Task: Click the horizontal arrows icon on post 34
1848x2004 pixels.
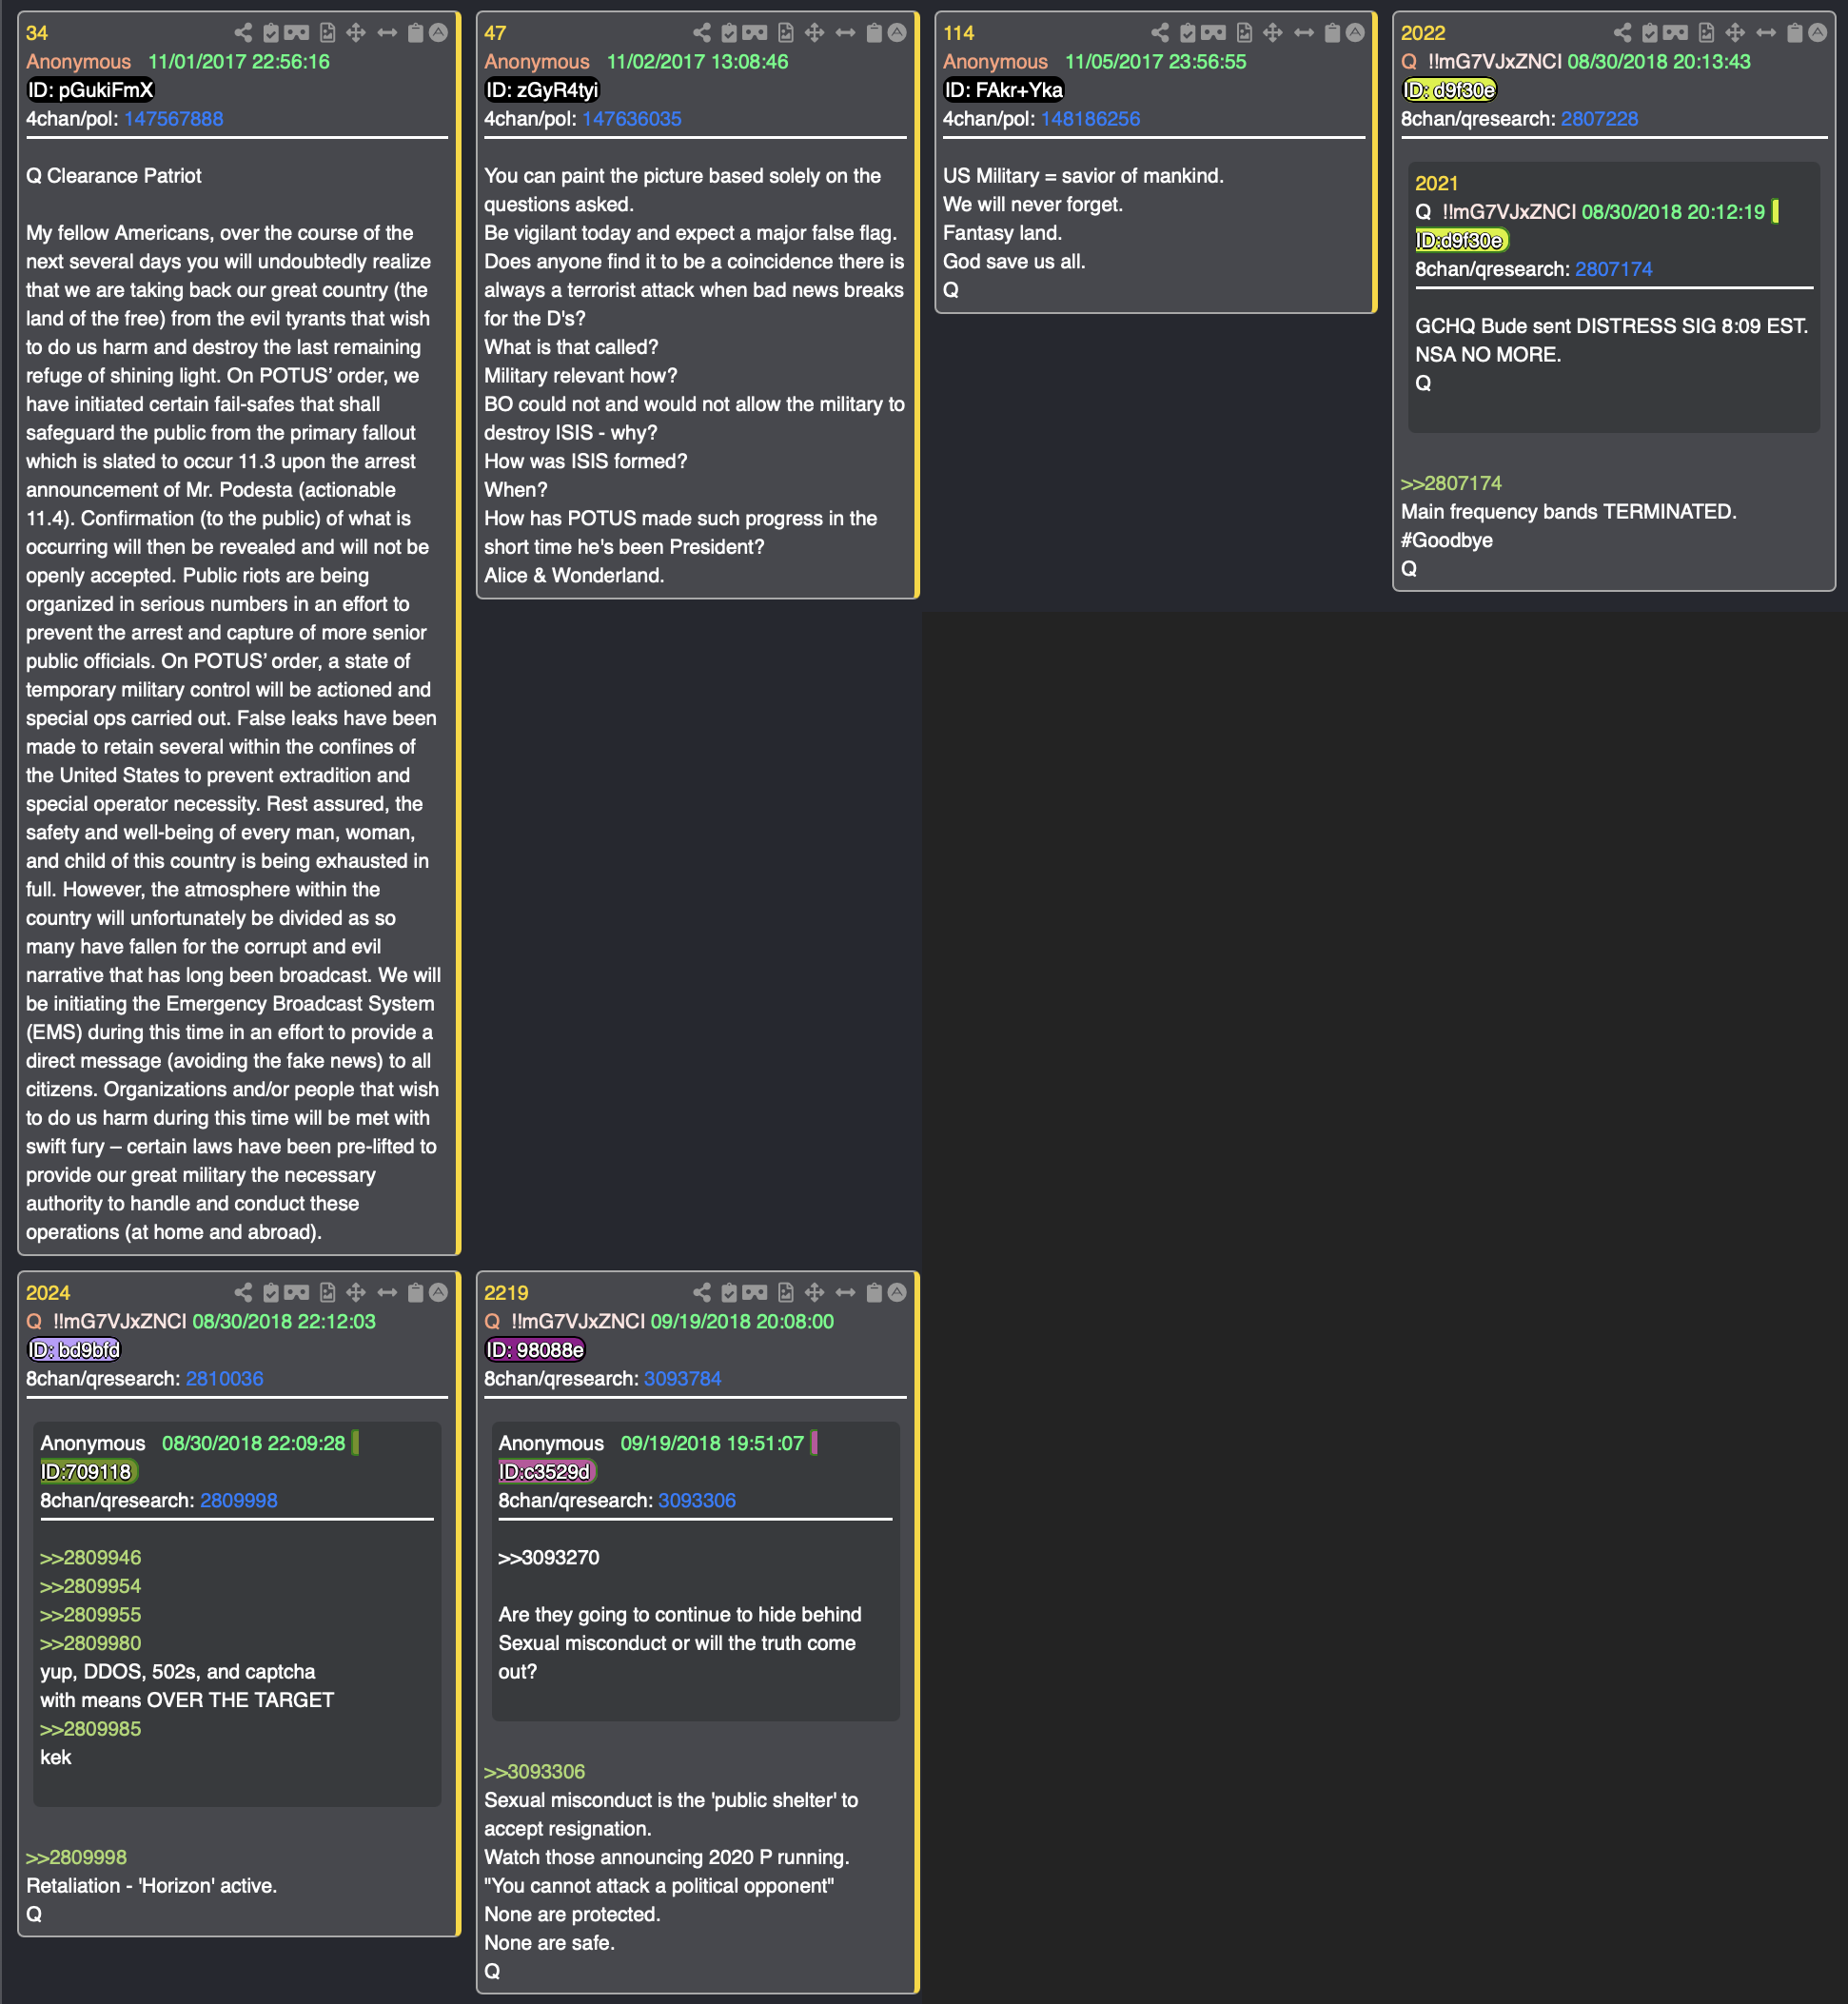Action: [x=387, y=33]
